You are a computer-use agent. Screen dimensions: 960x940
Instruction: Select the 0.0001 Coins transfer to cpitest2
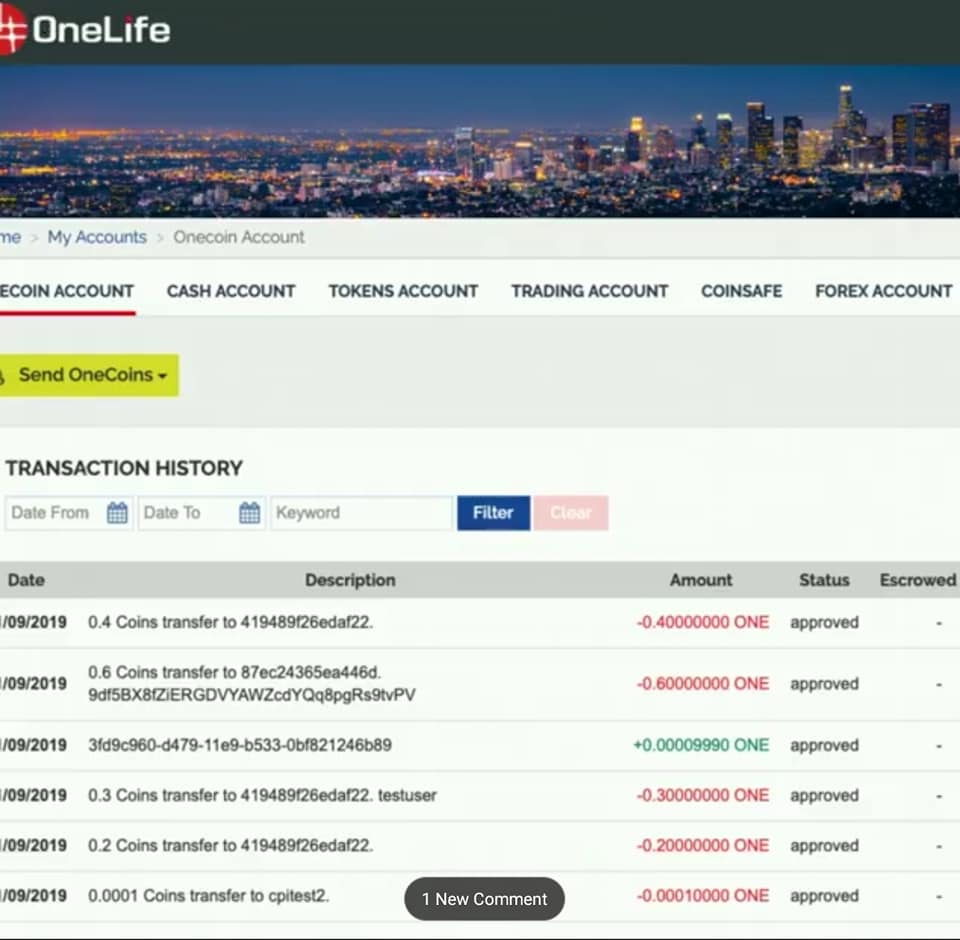coord(209,896)
